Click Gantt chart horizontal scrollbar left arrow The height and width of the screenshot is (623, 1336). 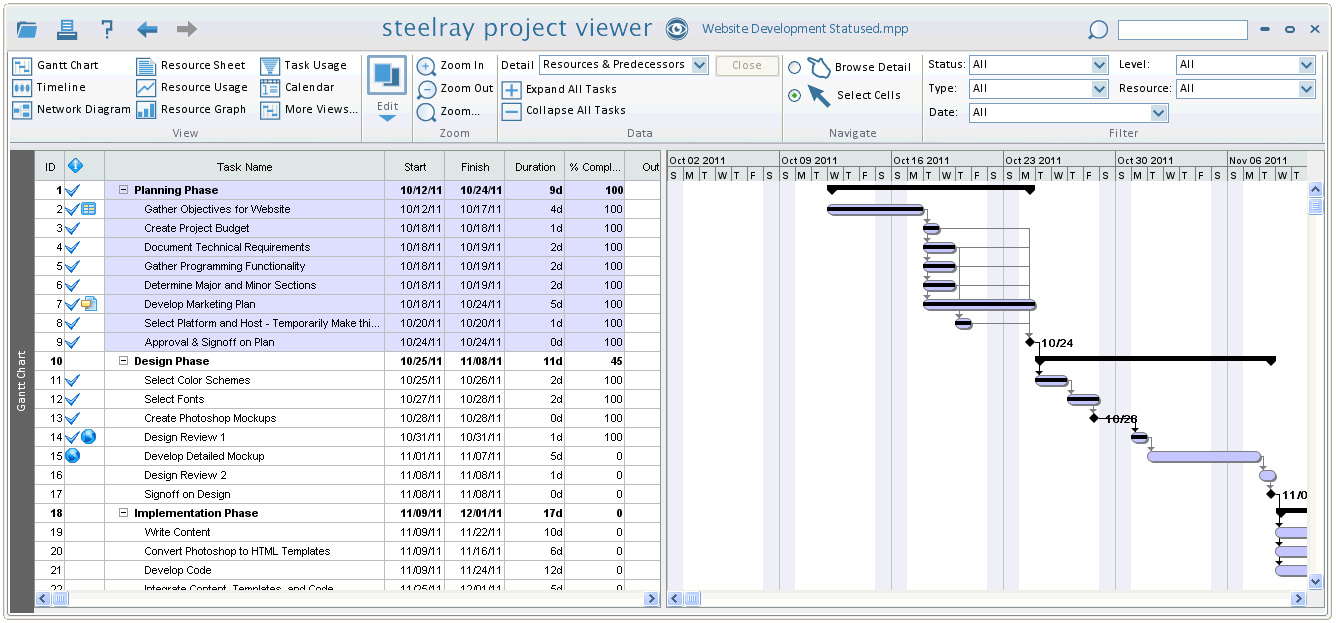tap(675, 599)
